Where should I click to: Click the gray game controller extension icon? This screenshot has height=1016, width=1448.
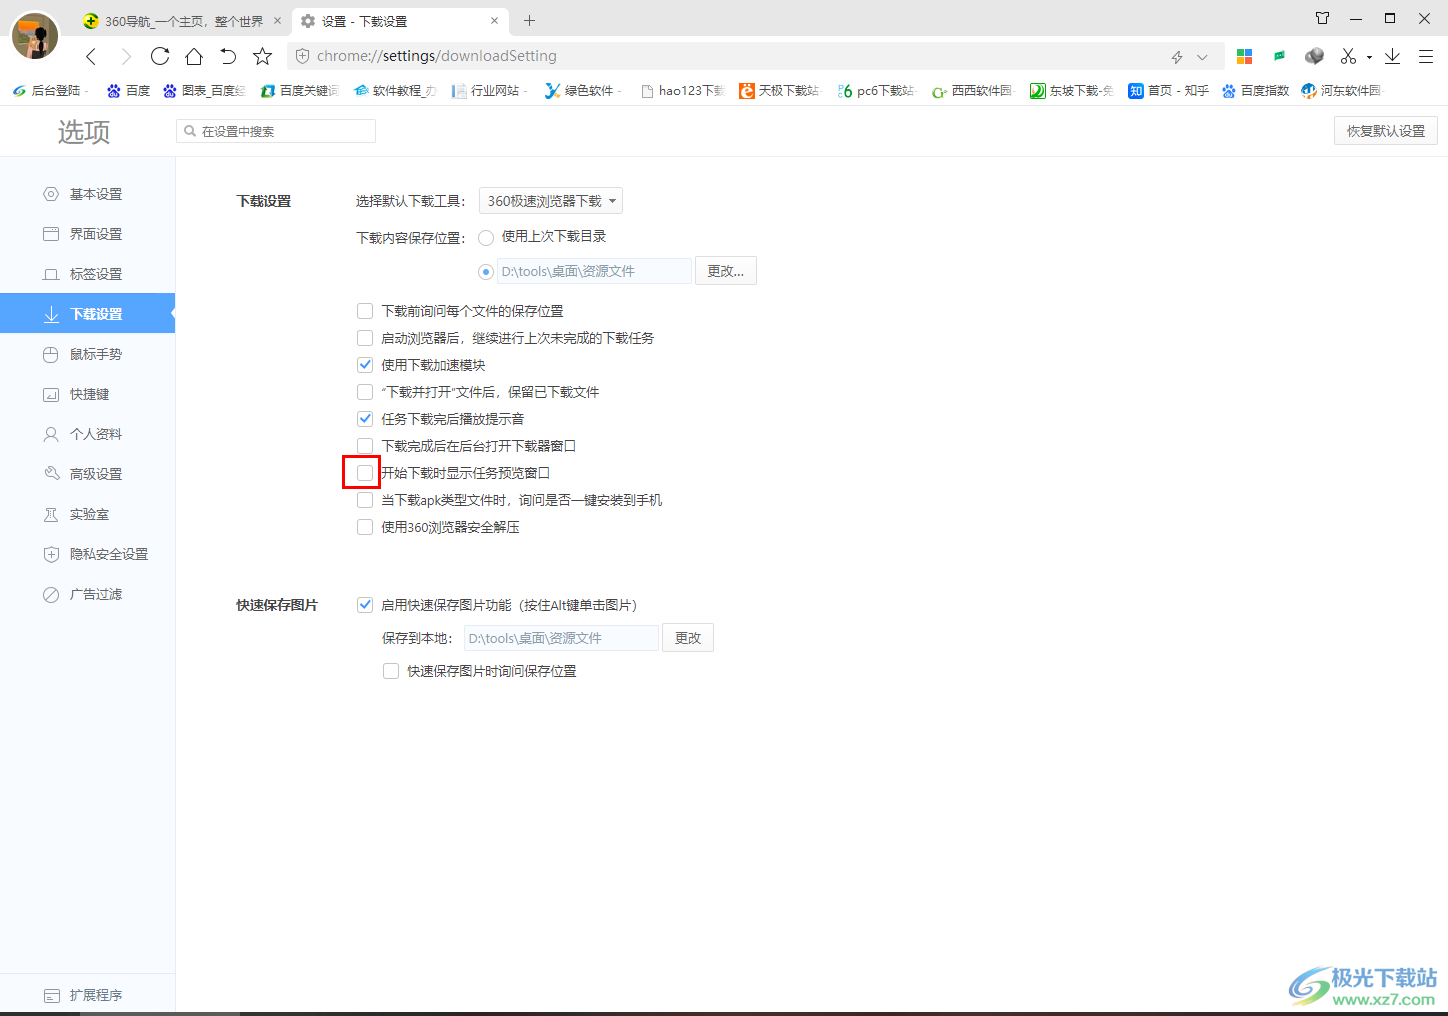(x=1314, y=56)
